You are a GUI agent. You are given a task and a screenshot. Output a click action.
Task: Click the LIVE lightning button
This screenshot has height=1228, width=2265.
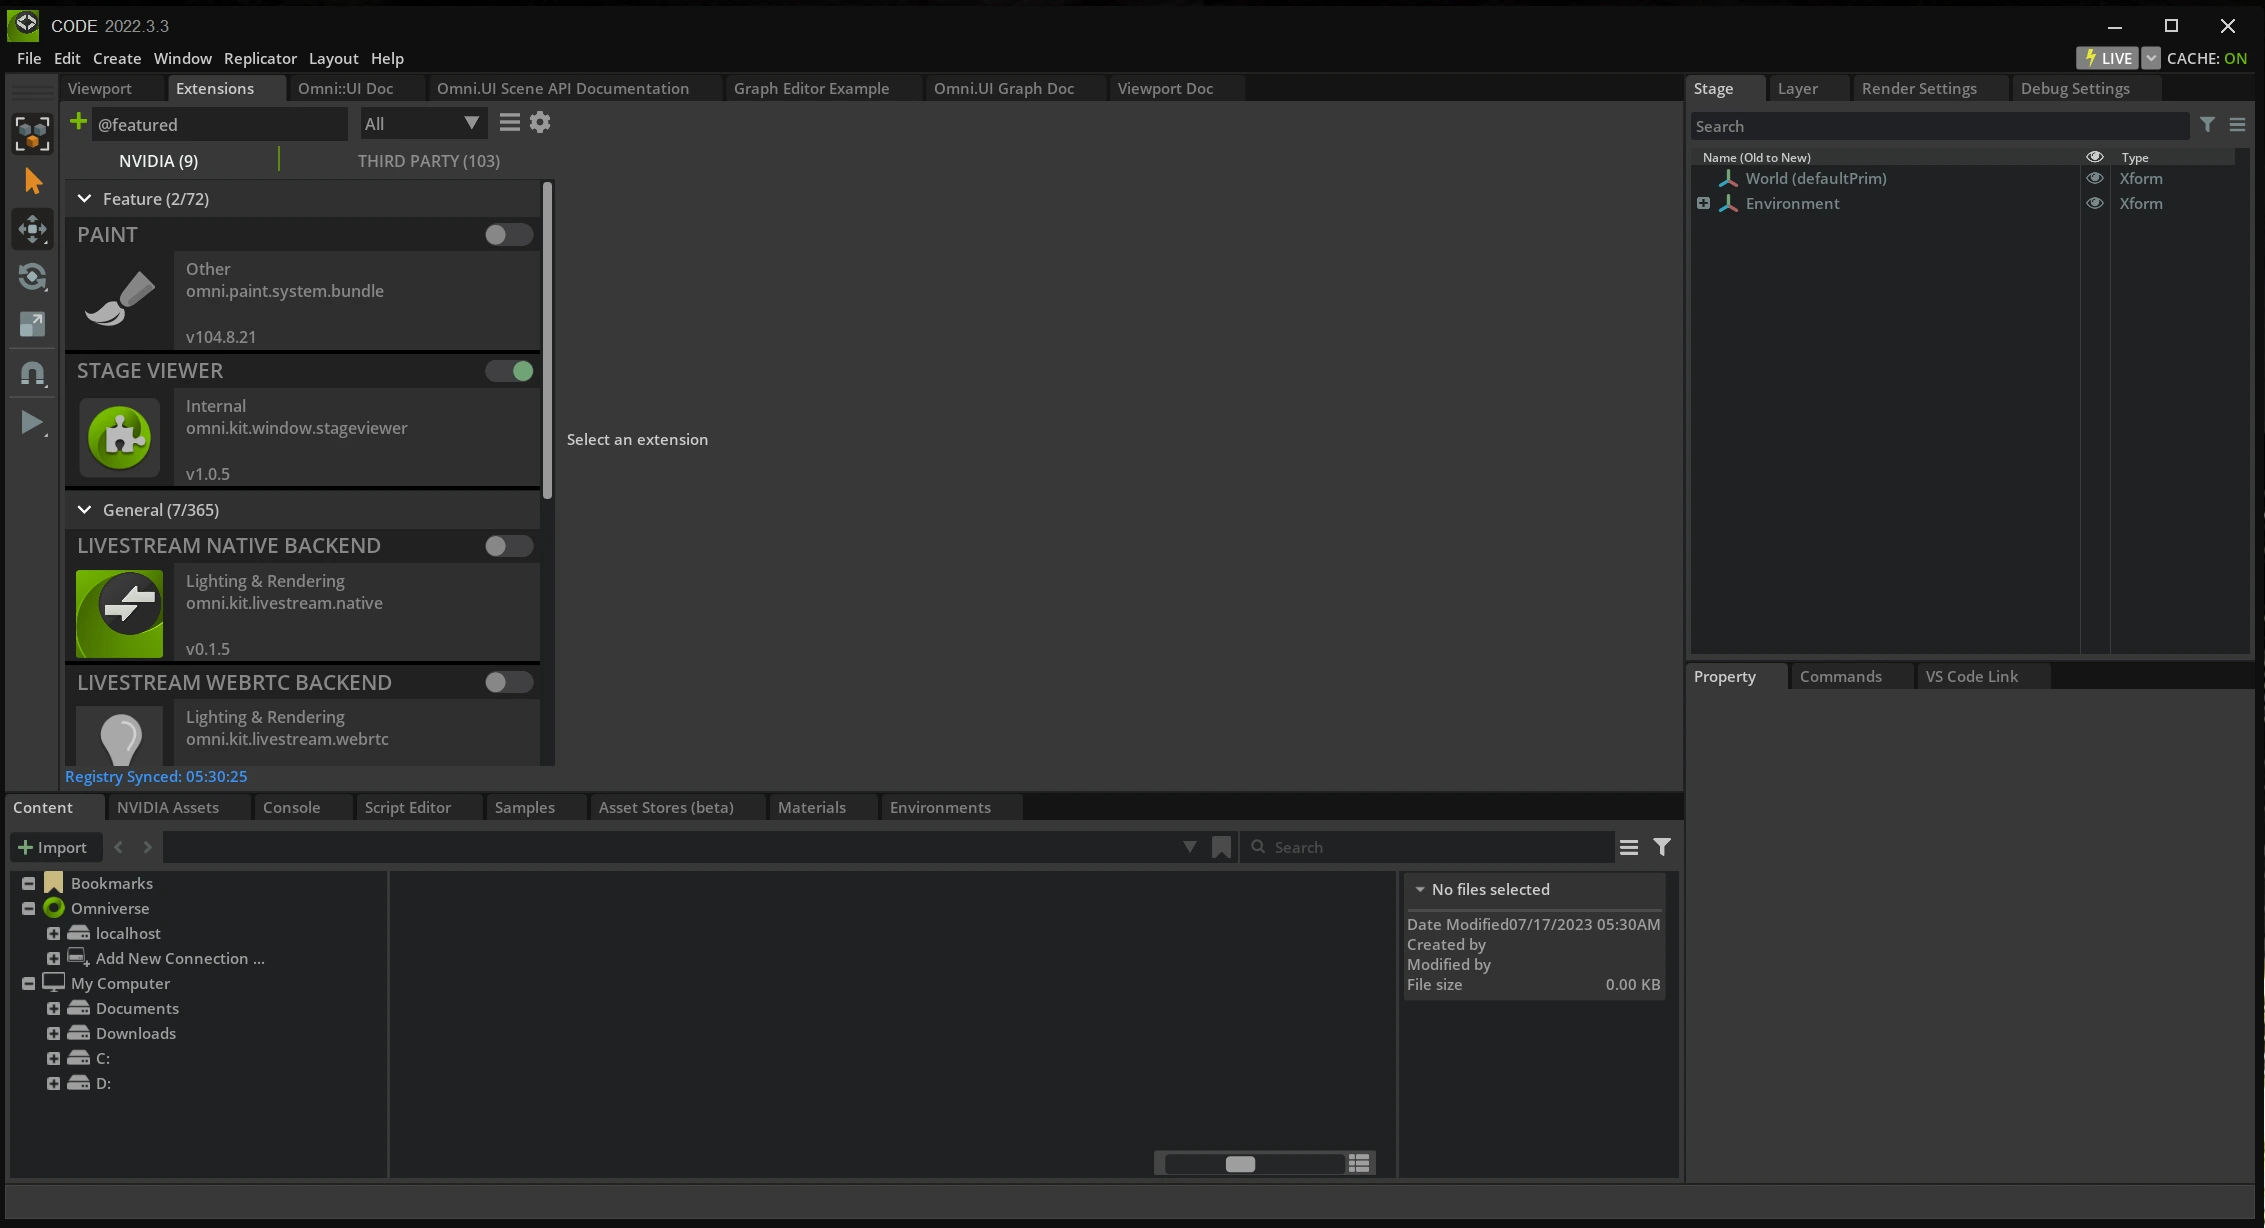tap(2108, 58)
